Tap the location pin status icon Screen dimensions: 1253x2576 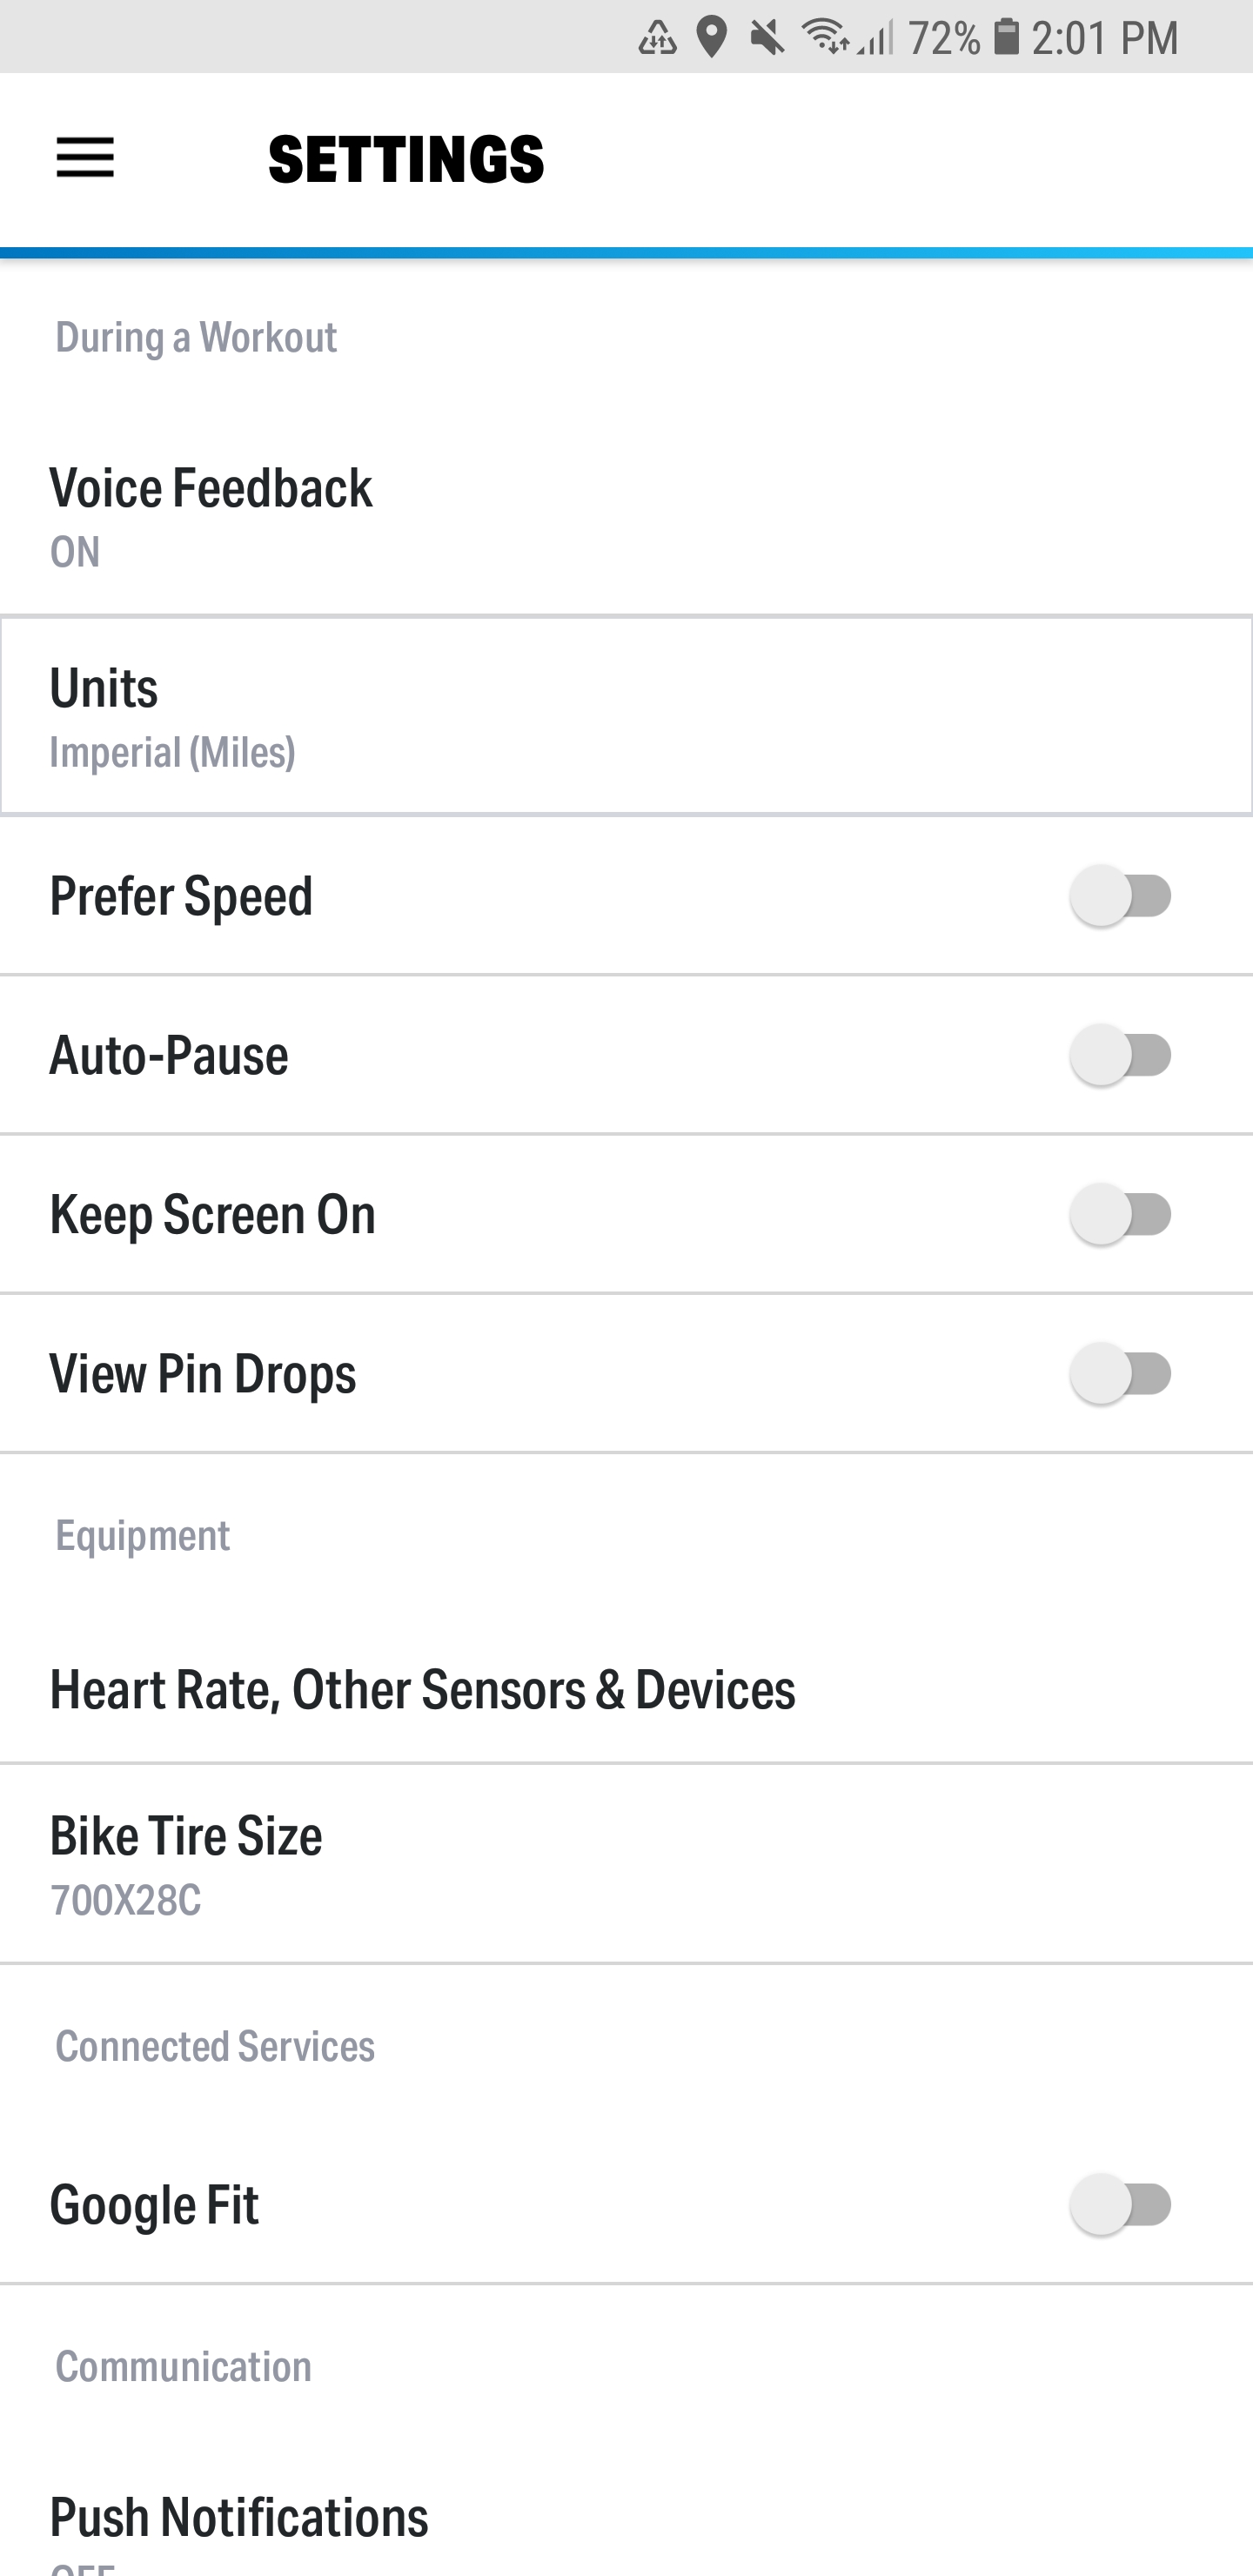point(711,38)
